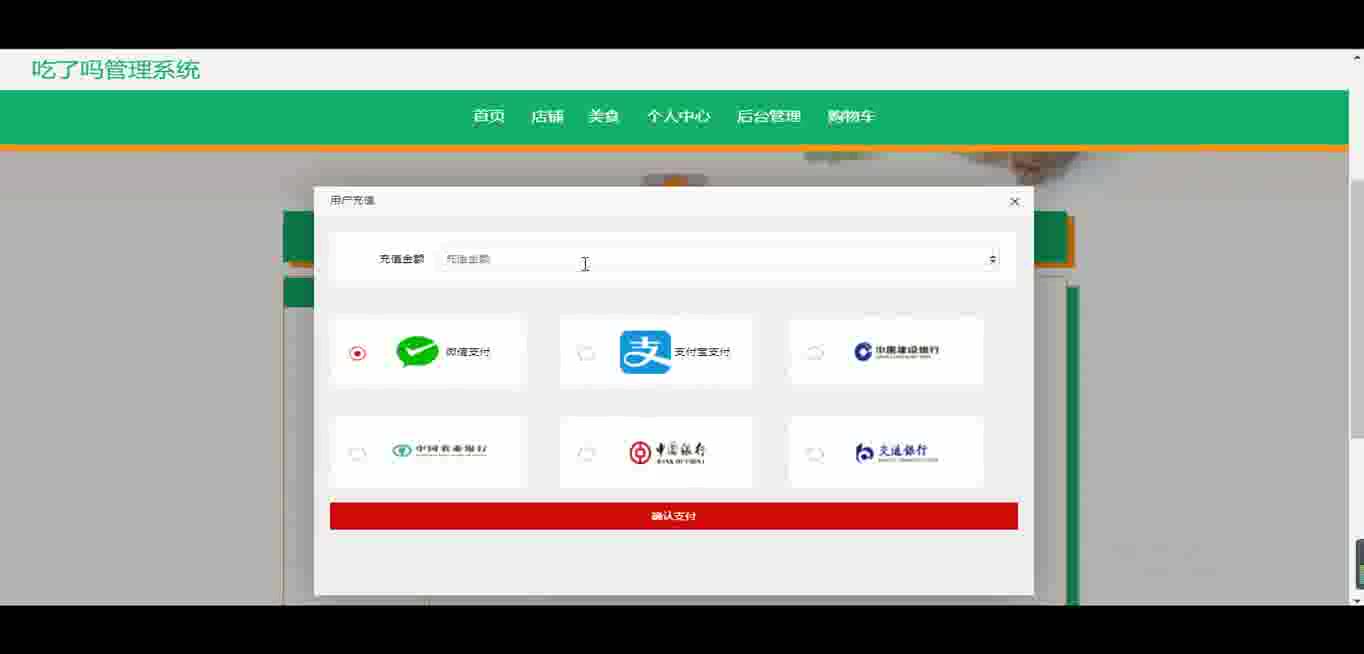Click the China Construction Bank logo

(897, 352)
